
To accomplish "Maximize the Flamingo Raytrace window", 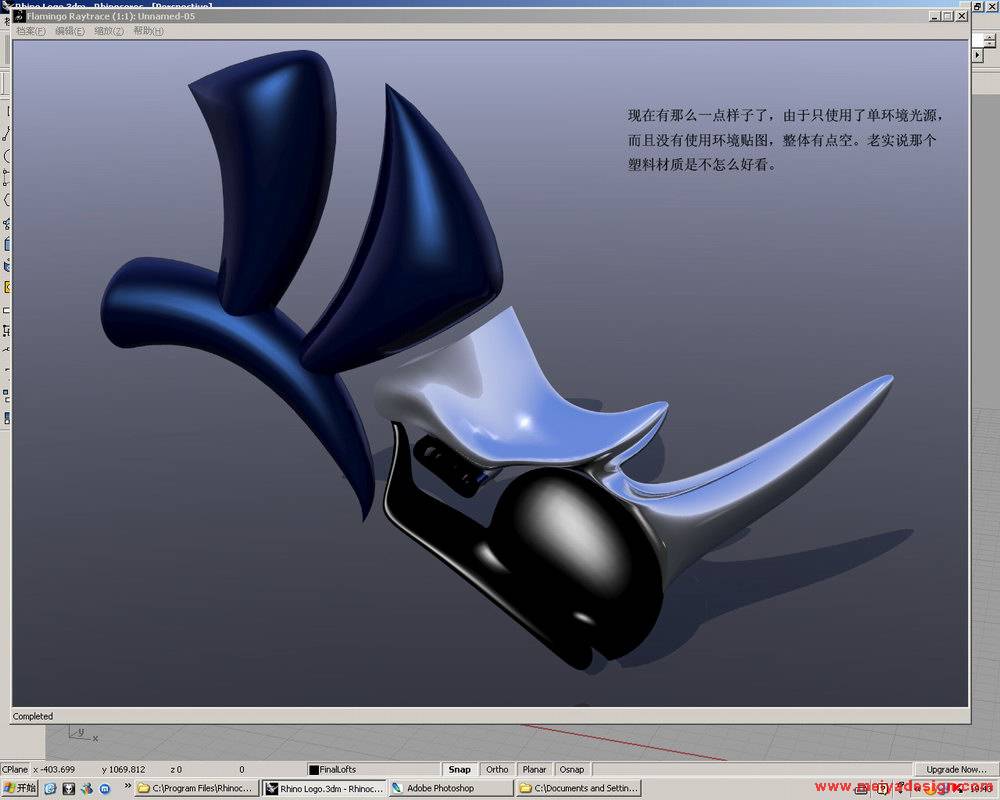I will click(948, 16).
